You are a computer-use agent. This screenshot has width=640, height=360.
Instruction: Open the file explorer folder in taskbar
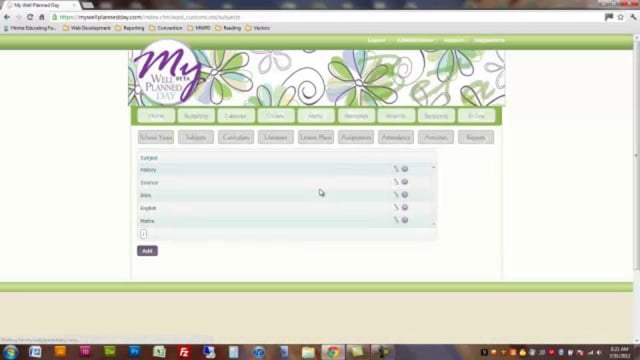point(308,352)
